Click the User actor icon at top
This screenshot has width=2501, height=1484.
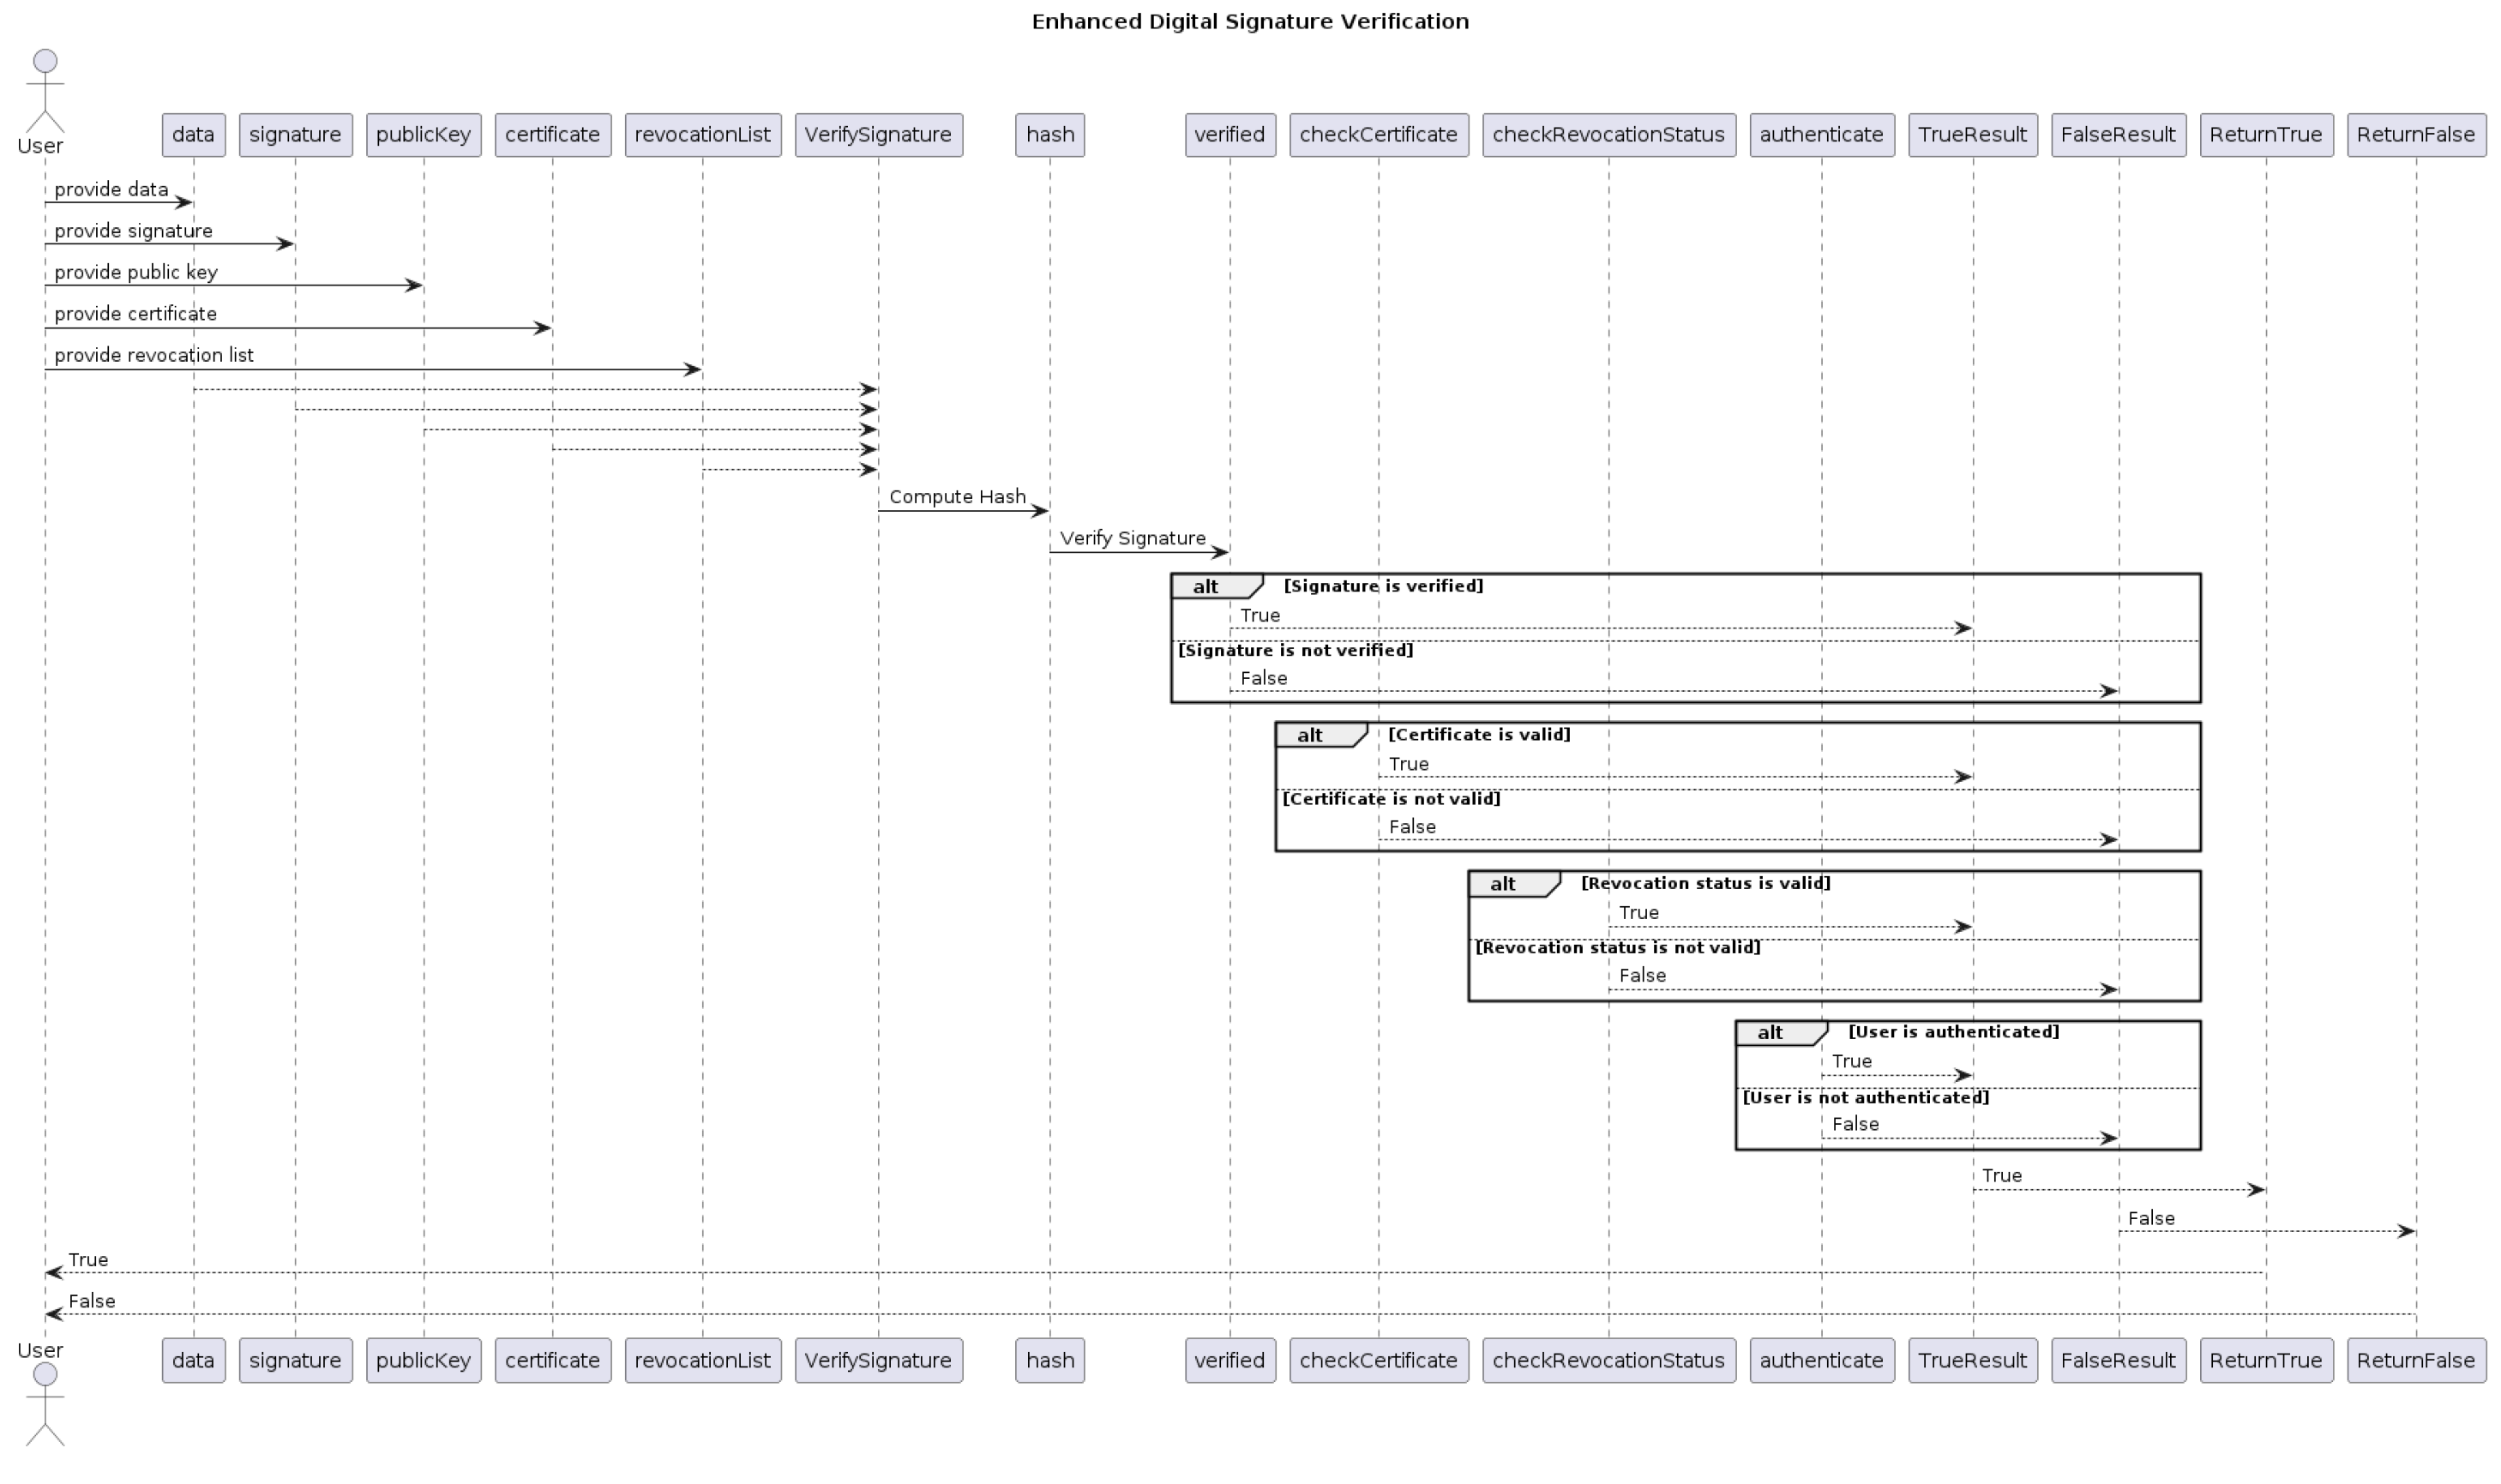coord(44,92)
